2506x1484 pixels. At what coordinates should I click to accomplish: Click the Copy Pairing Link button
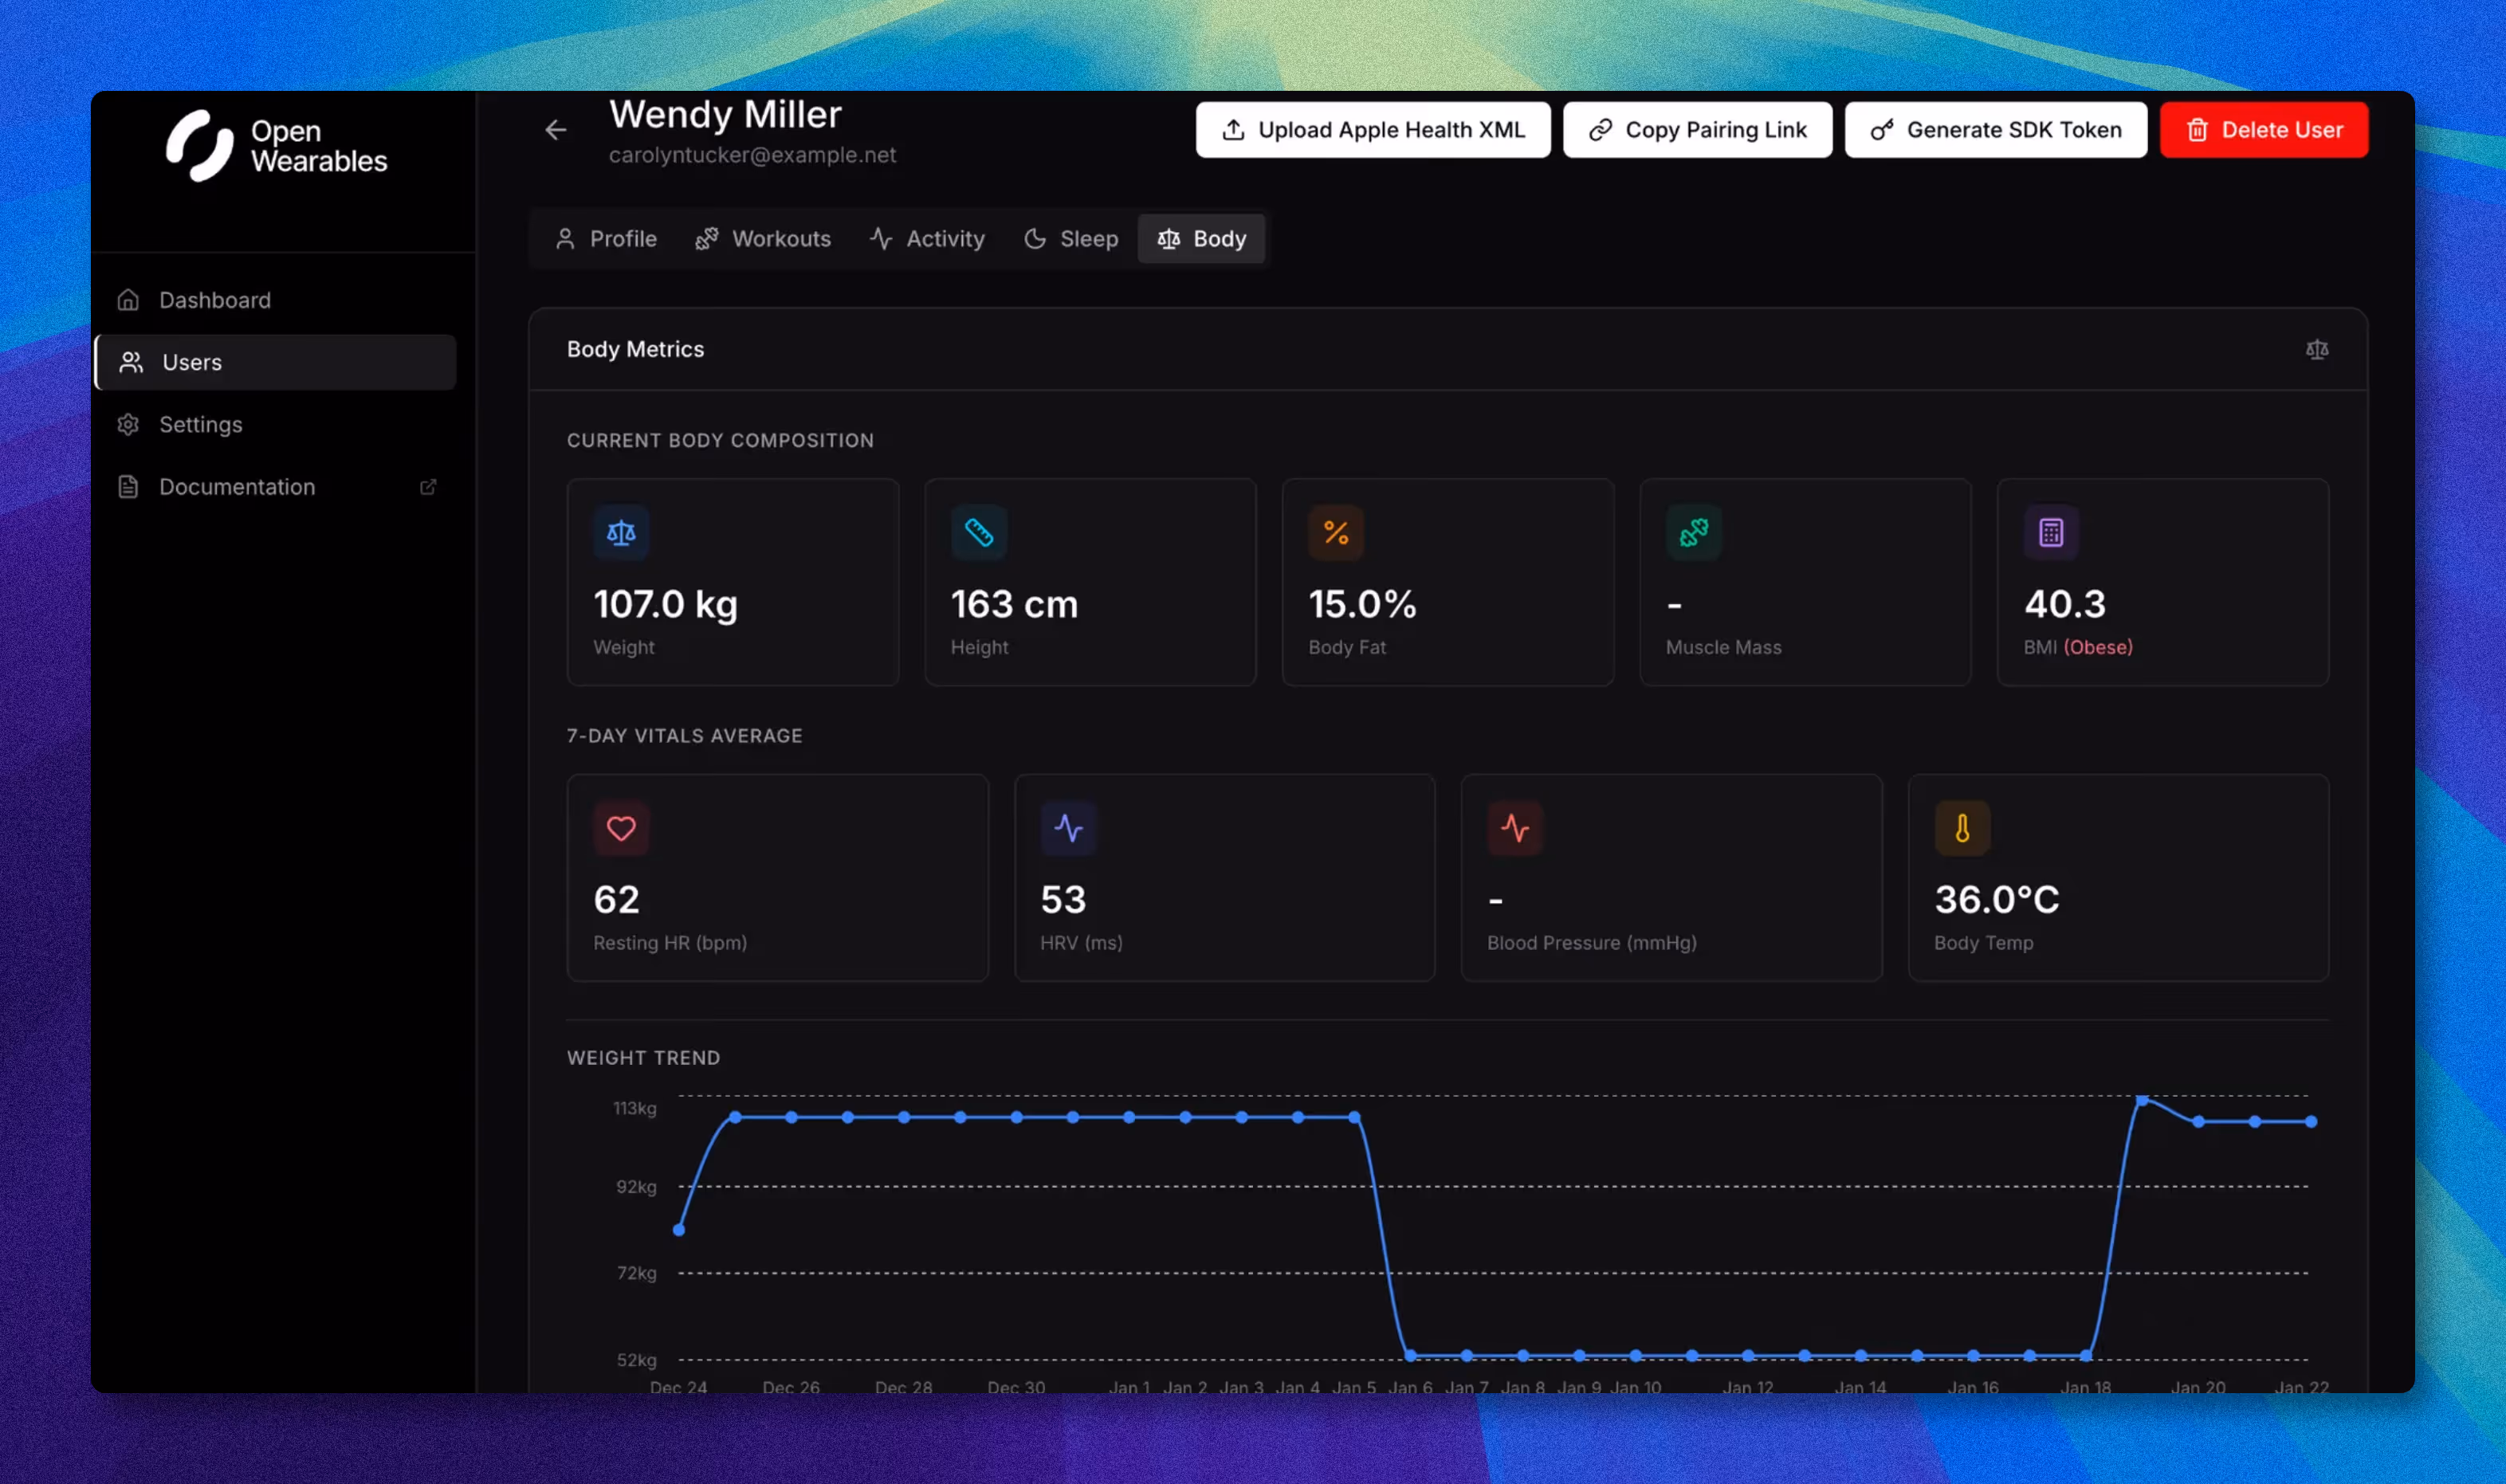[1697, 130]
